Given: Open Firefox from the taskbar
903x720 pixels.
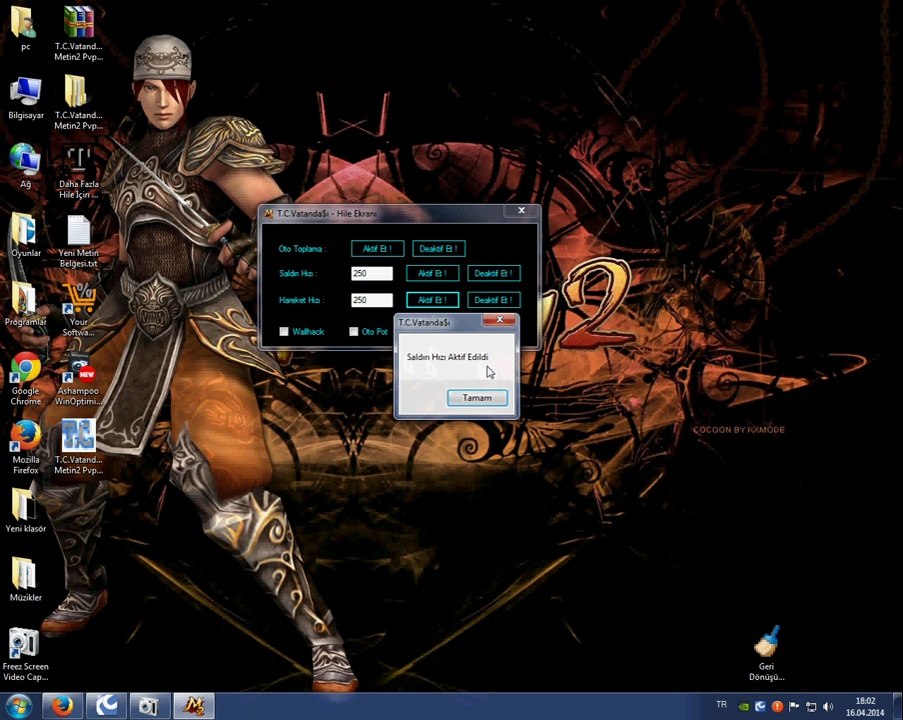Looking at the screenshot, I should click(62, 706).
